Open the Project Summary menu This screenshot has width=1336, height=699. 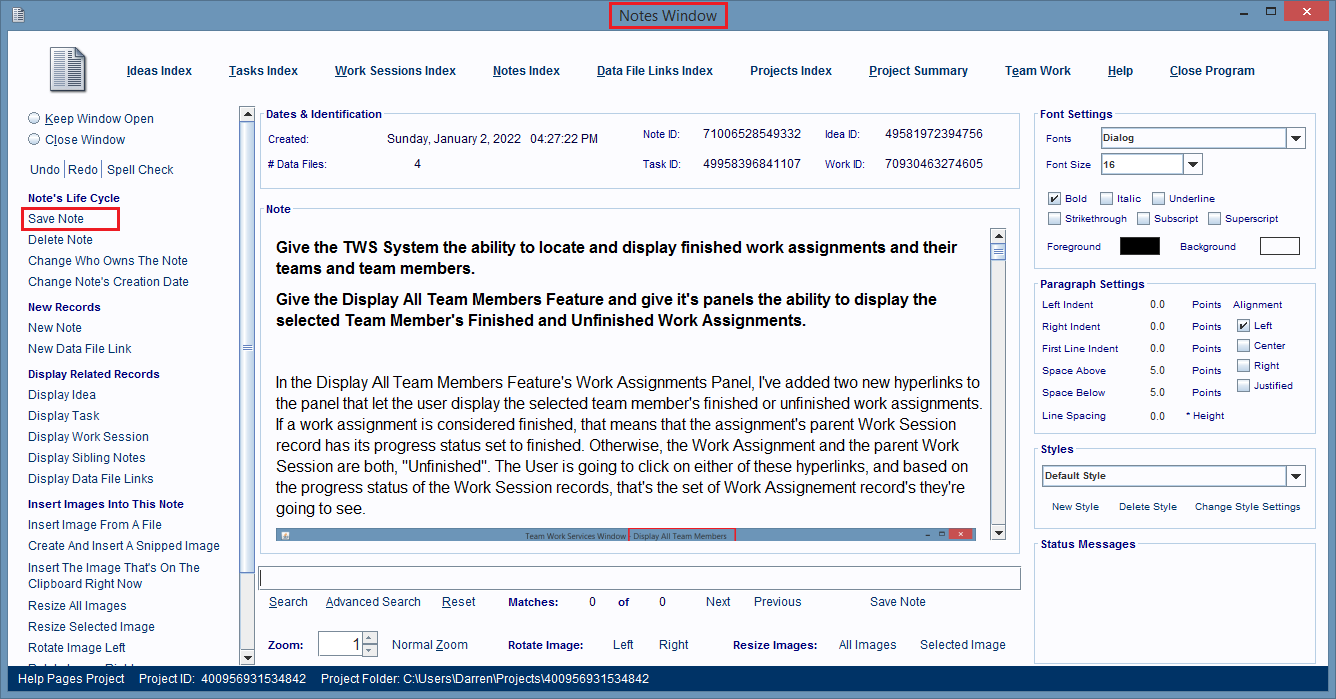click(918, 71)
